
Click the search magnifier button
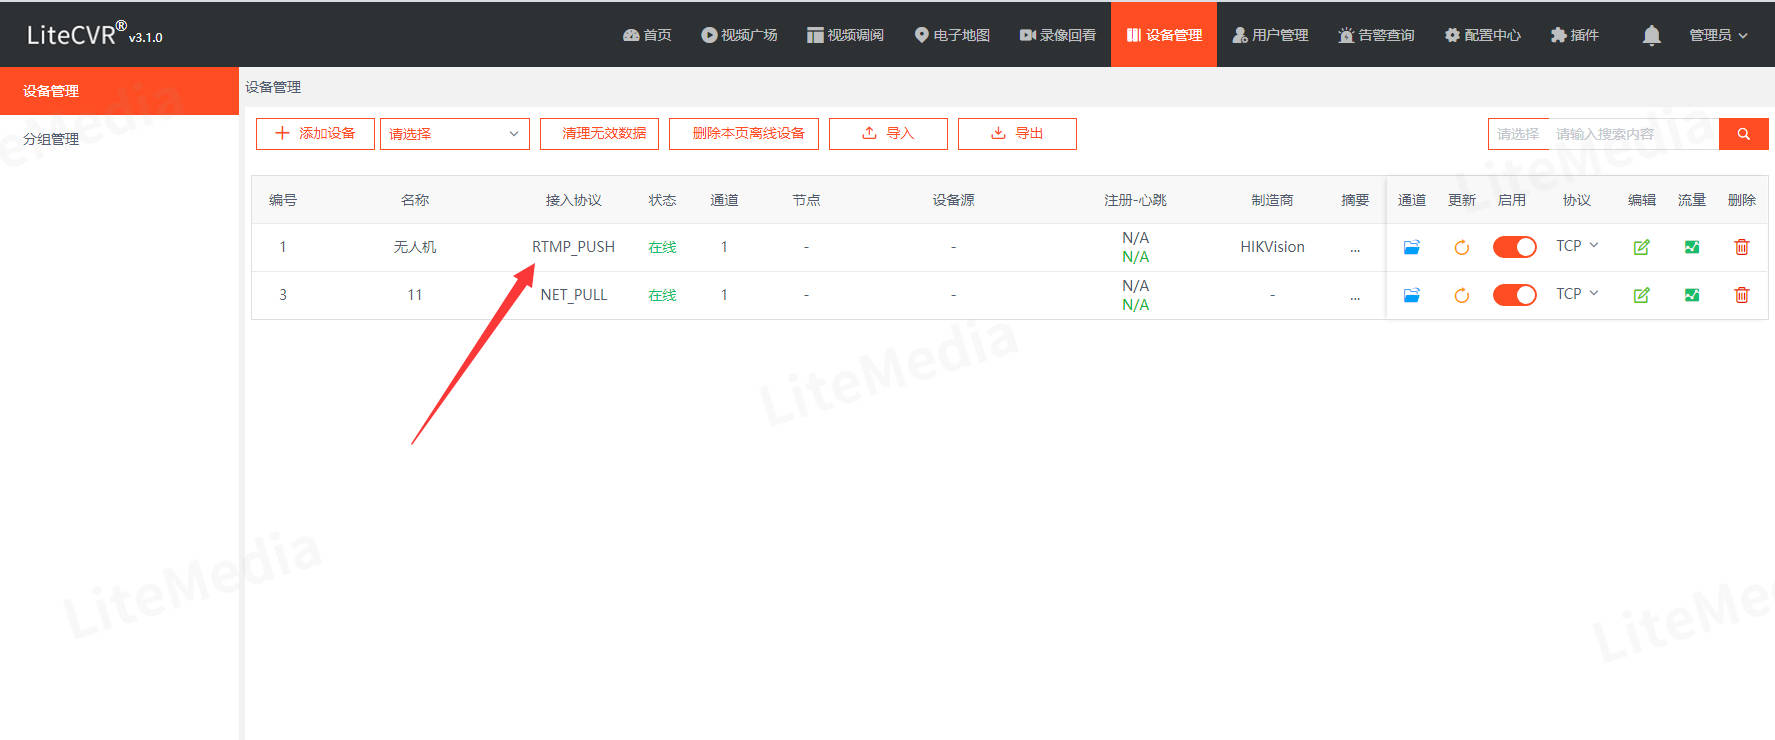pyautogui.click(x=1743, y=134)
